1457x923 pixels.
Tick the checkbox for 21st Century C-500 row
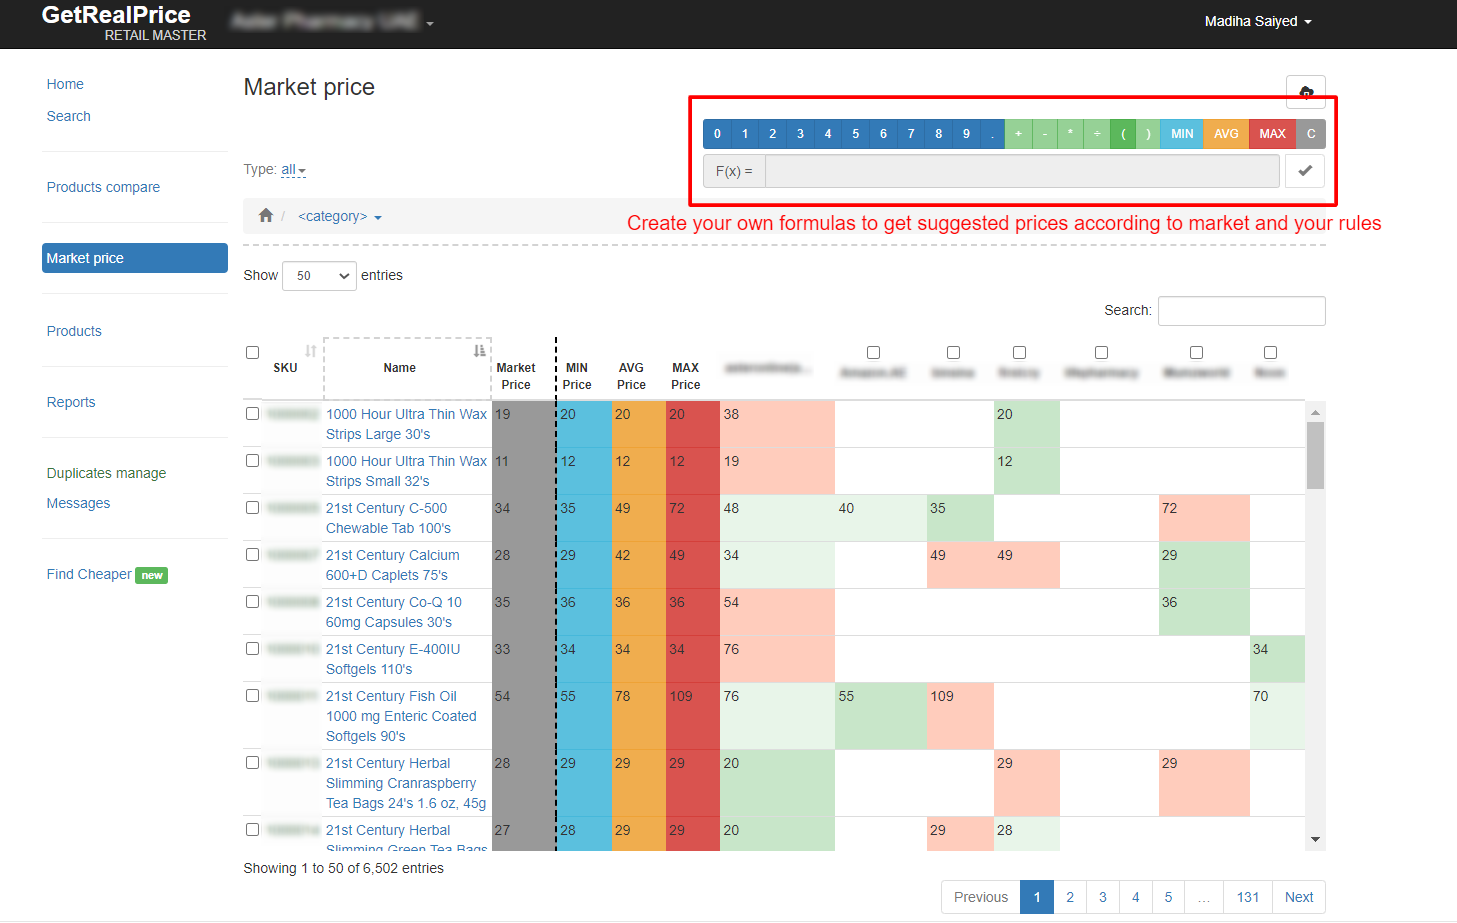(253, 507)
